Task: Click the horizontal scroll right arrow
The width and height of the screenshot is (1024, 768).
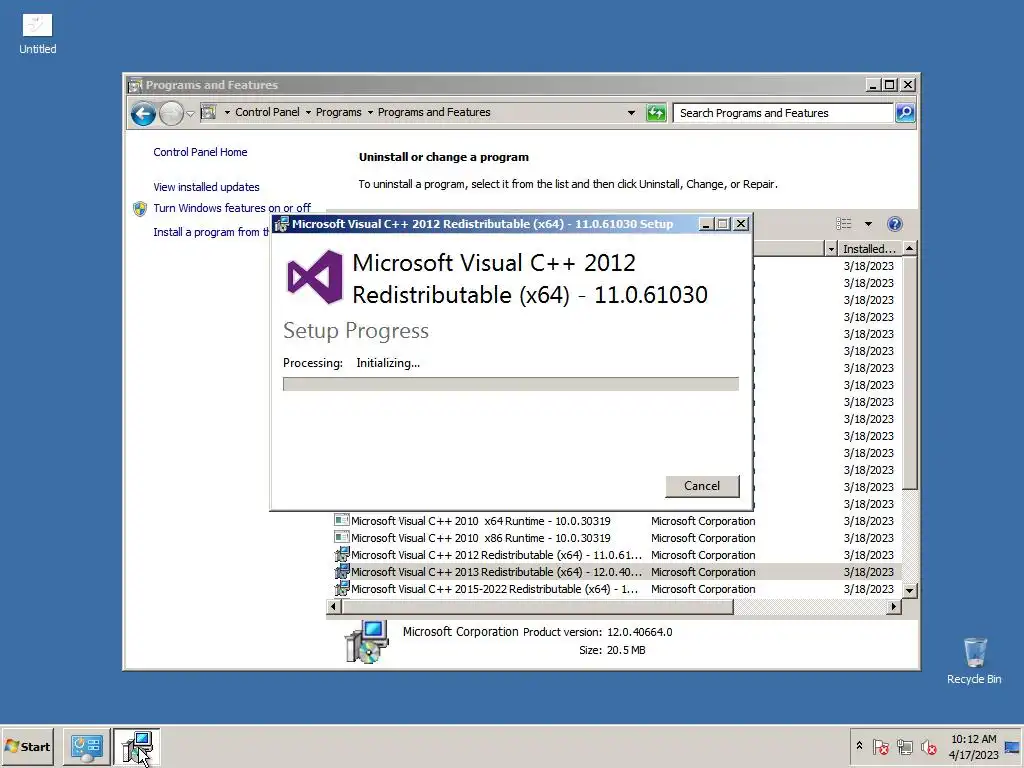Action: point(894,607)
